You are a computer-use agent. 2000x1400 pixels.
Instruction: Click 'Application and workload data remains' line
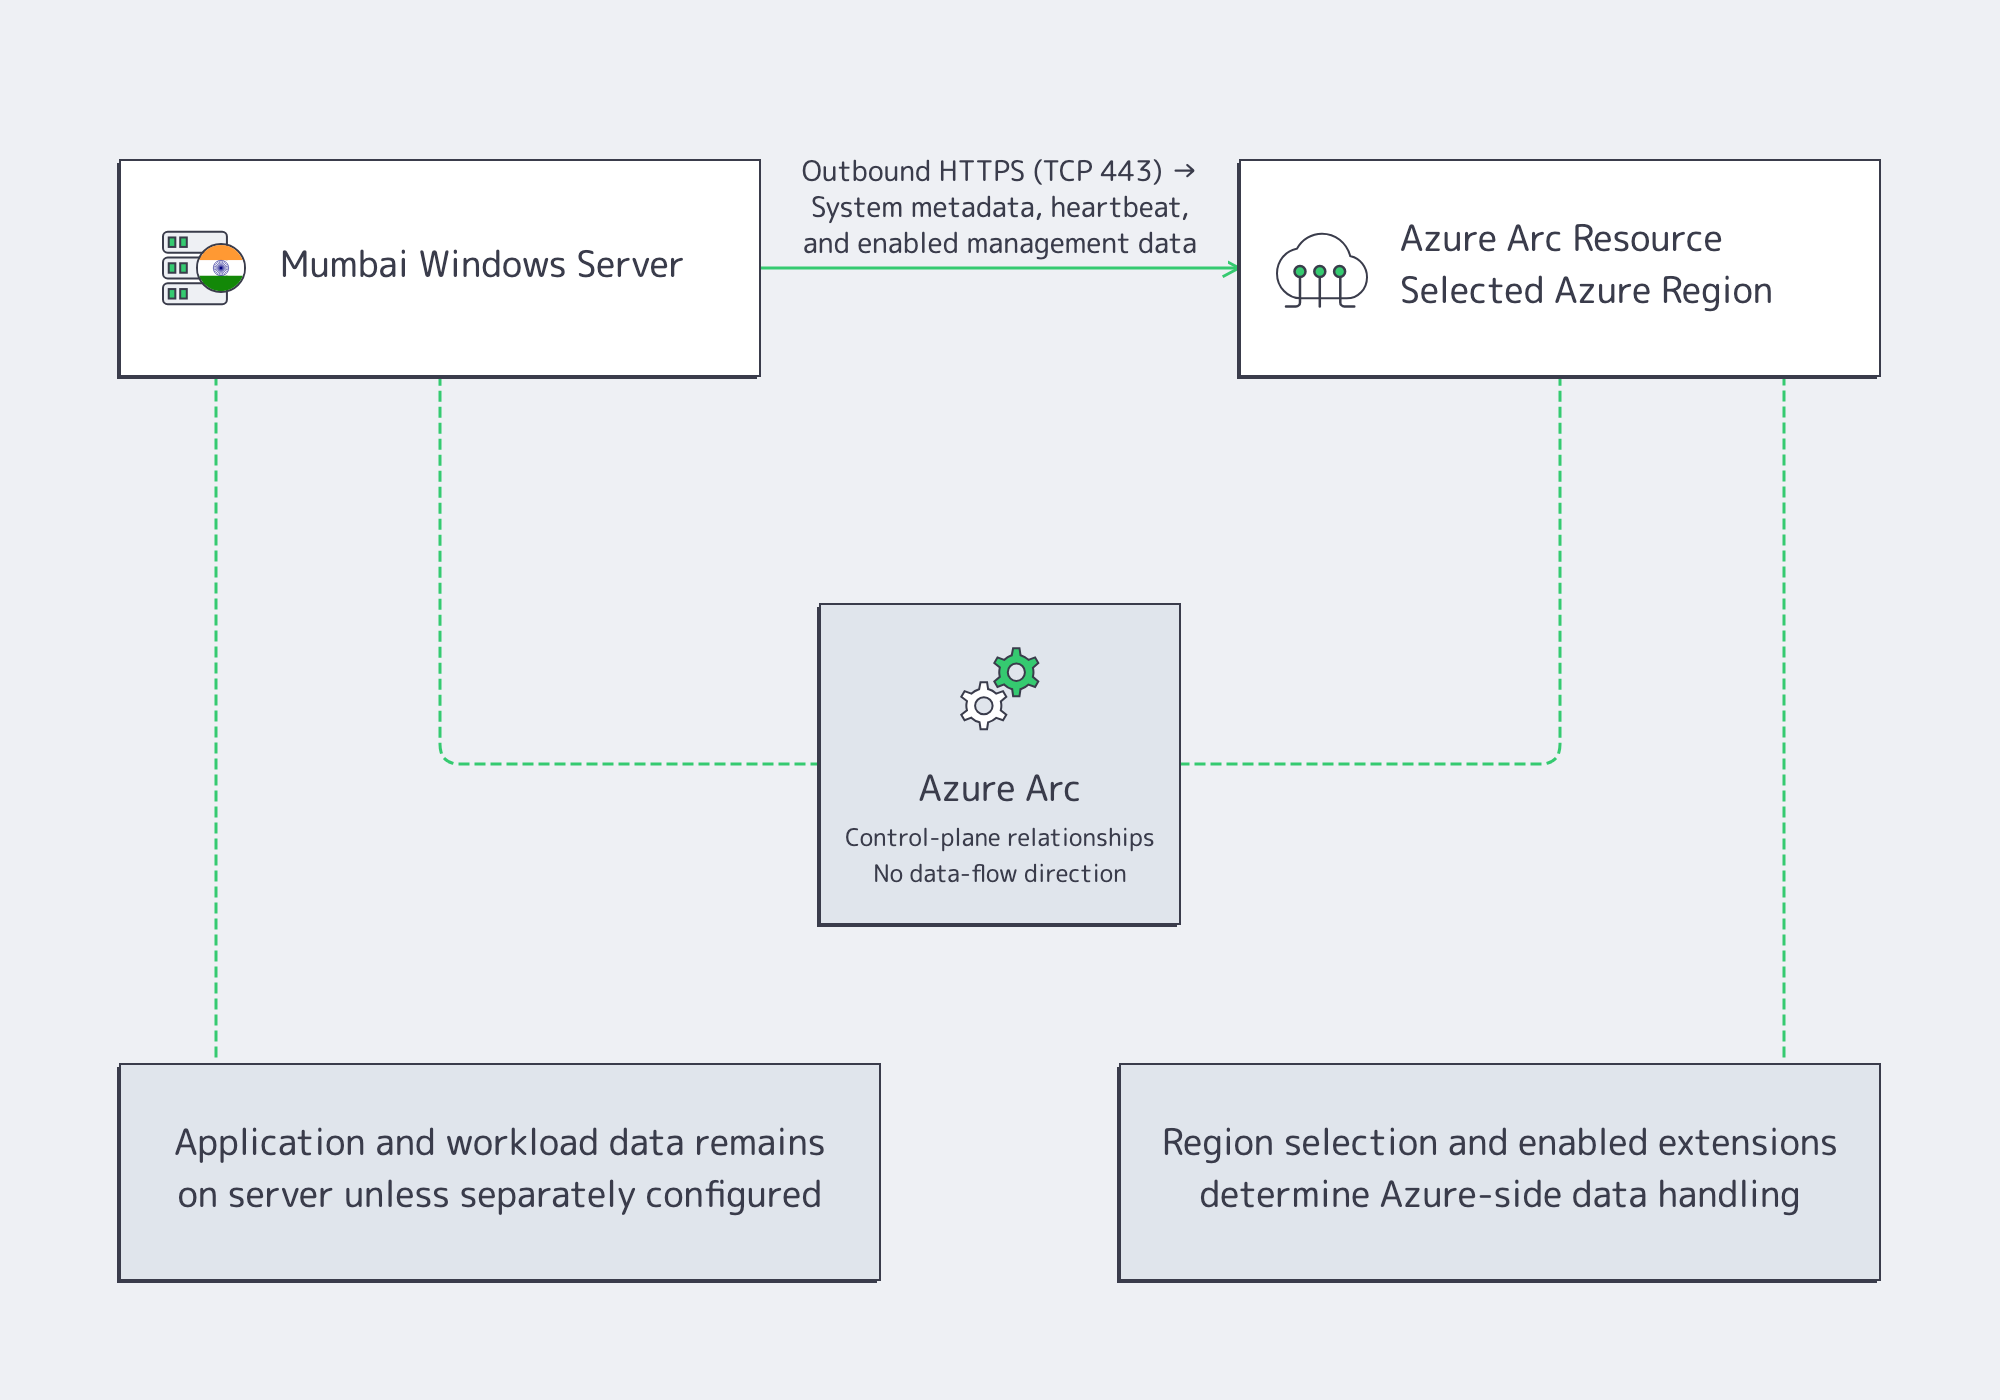(499, 1143)
